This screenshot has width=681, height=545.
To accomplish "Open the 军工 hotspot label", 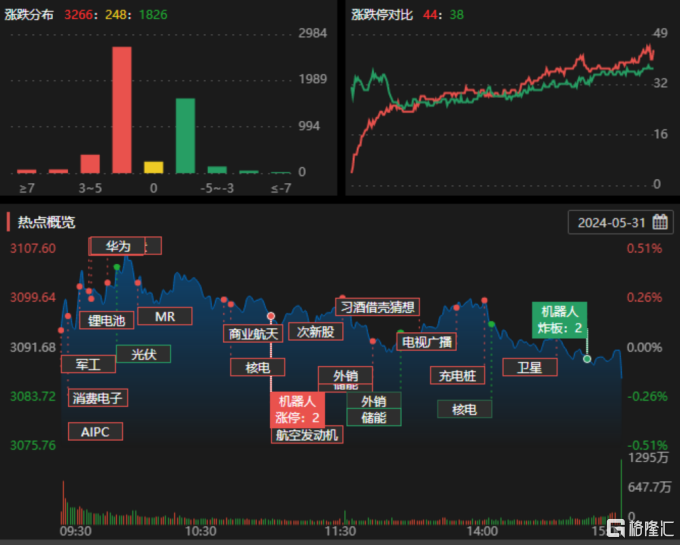I will [88, 364].
